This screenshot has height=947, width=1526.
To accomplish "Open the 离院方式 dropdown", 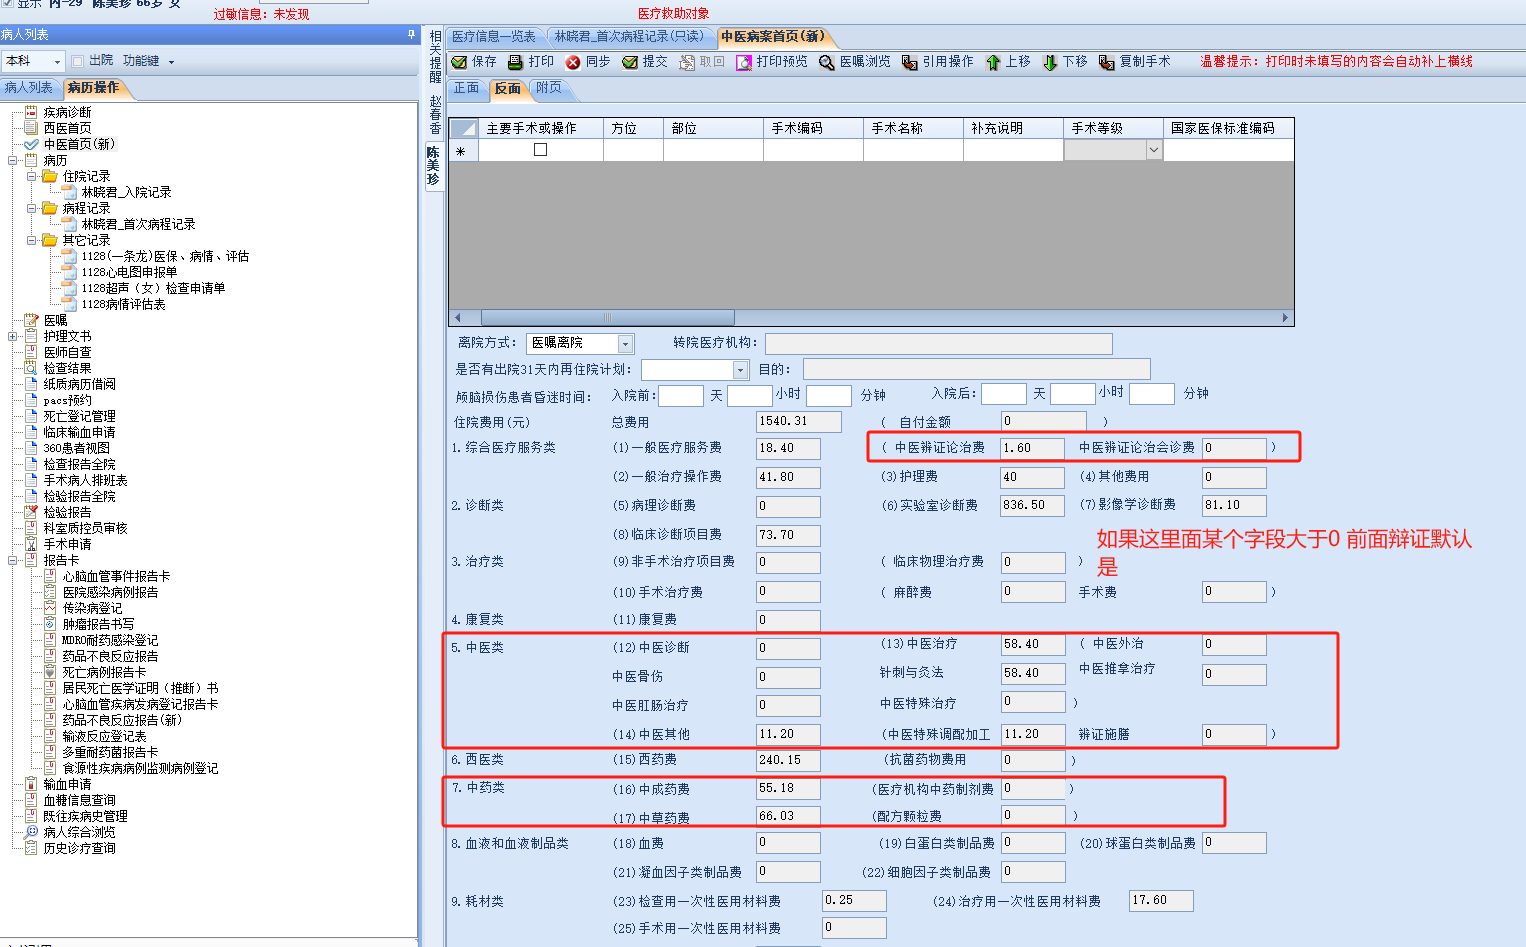I will pos(626,343).
